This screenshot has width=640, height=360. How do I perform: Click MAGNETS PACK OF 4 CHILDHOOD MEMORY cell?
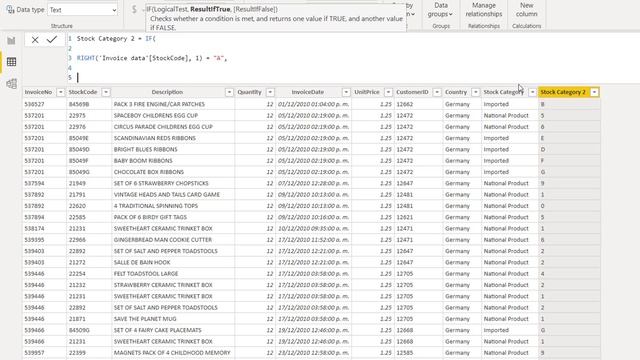[x=172, y=353]
